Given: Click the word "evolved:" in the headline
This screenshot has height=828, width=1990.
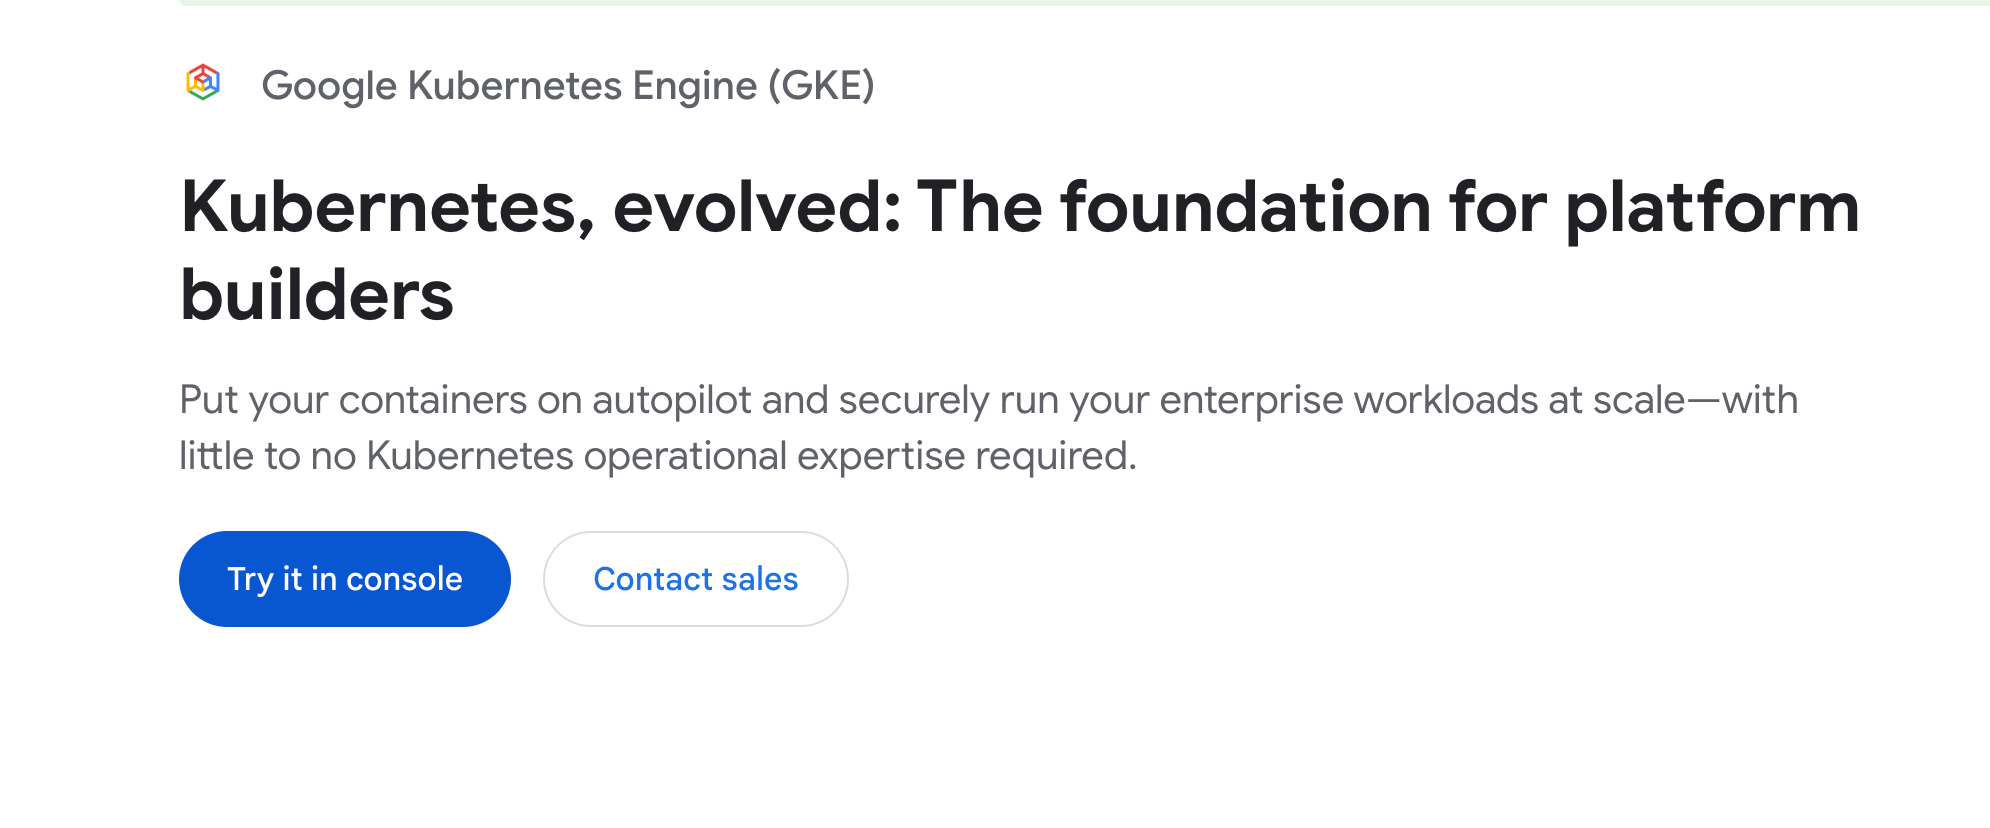Looking at the screenshot, I should click(757, 208).
